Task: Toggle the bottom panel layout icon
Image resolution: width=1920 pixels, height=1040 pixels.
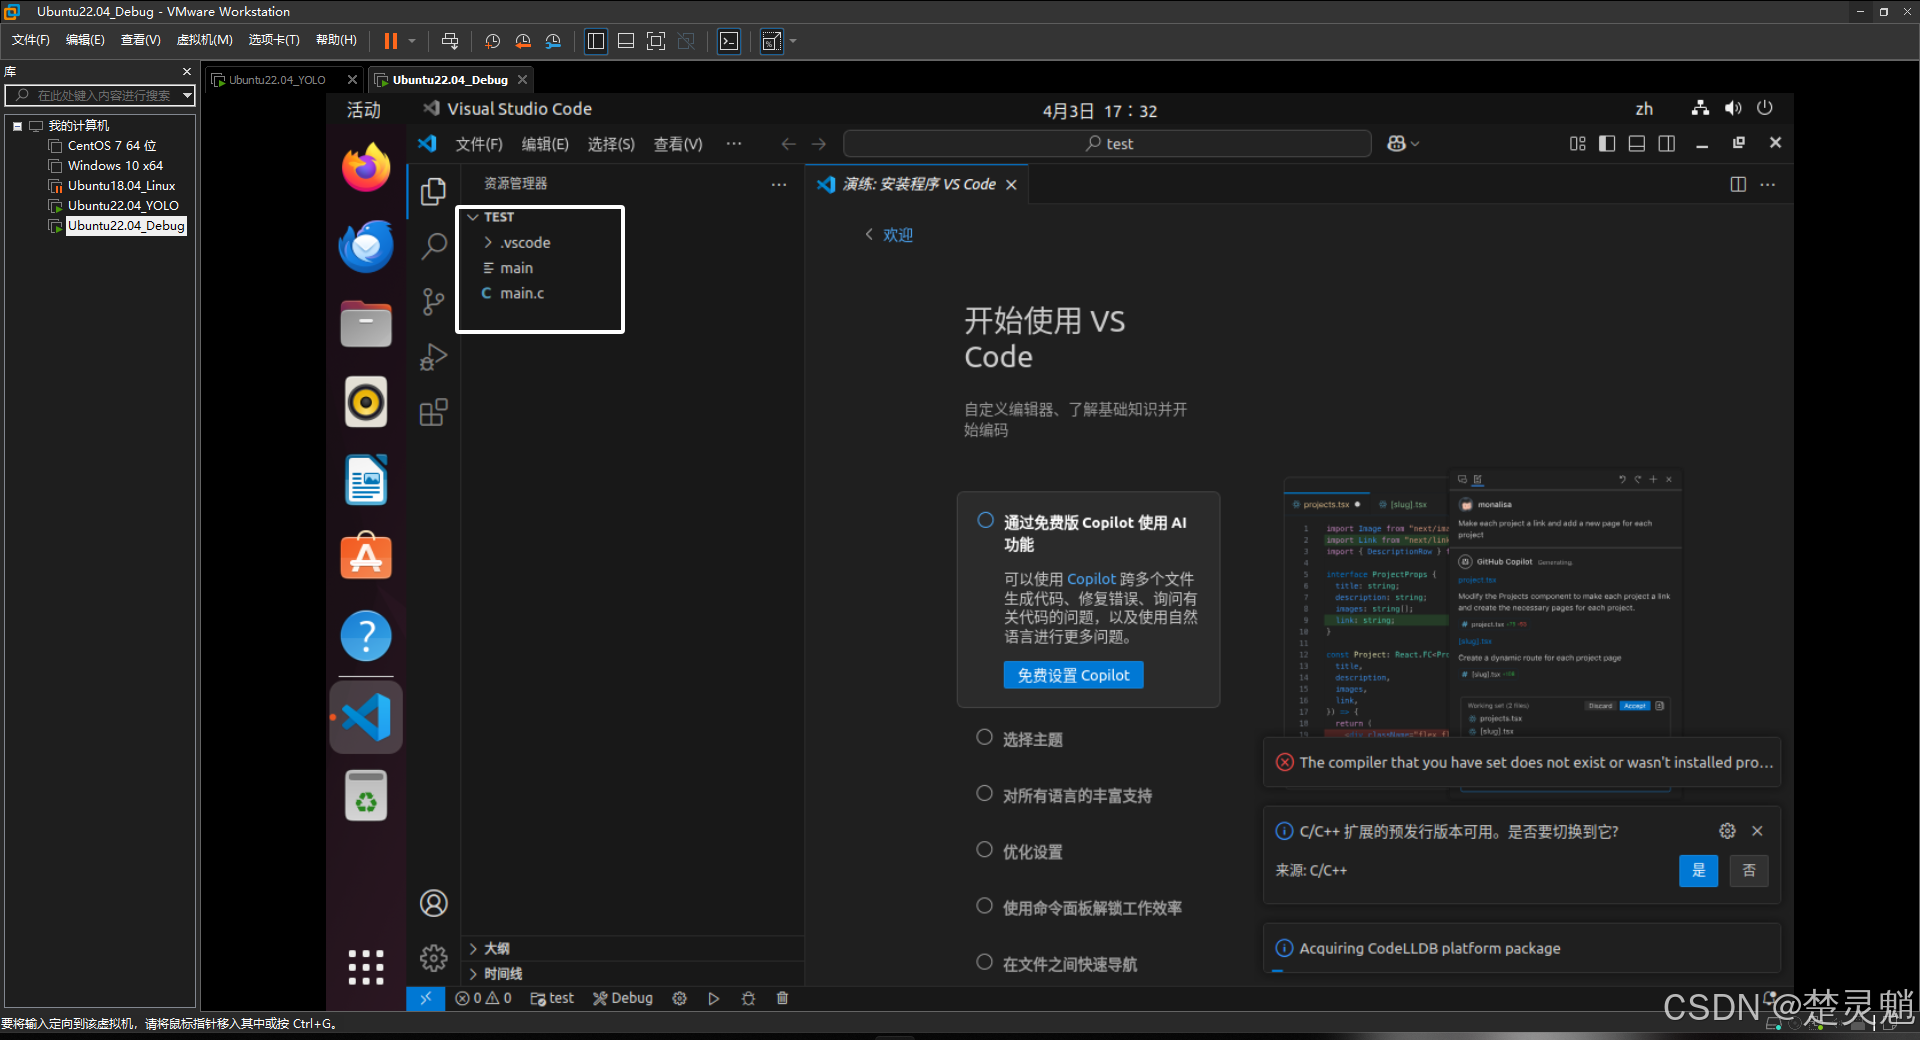Action: (1637, 144)
